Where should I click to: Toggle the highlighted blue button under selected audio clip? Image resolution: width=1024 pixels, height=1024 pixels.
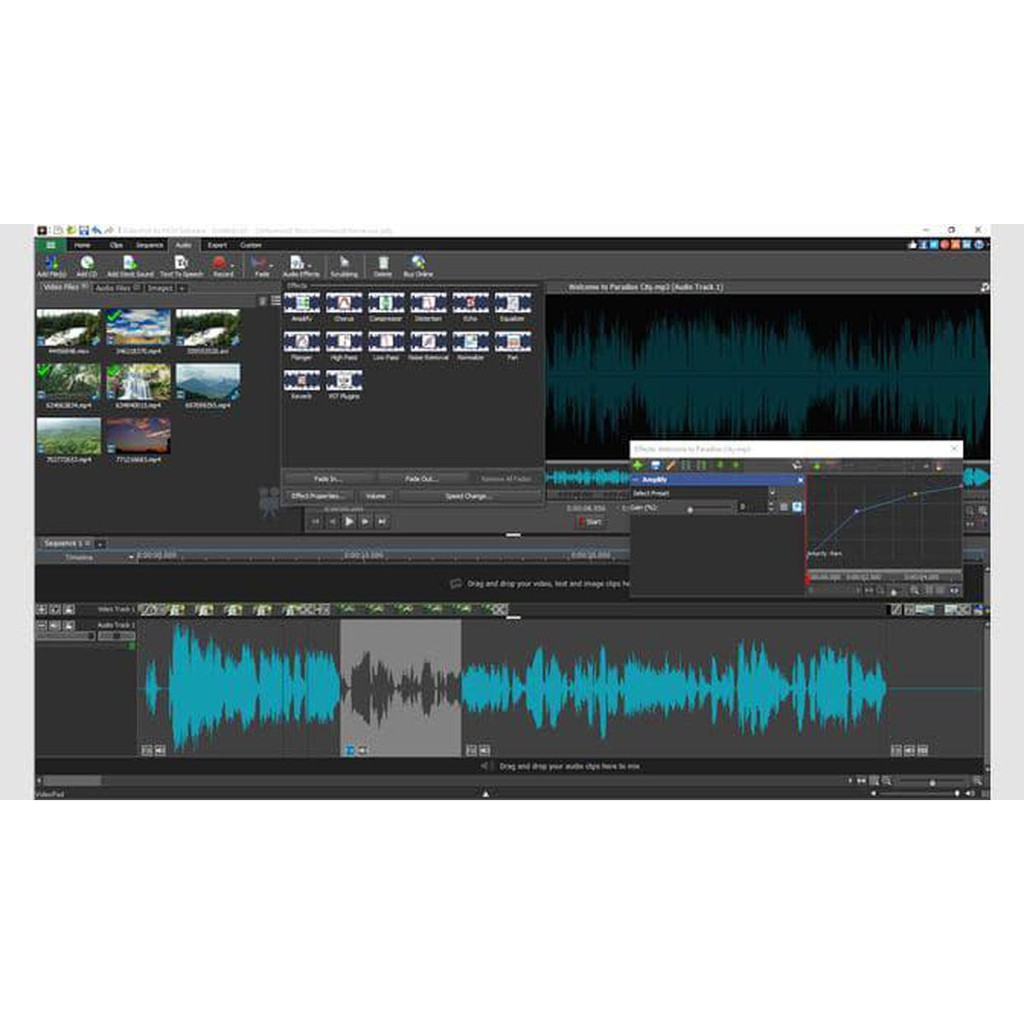(x=349, y=751)
